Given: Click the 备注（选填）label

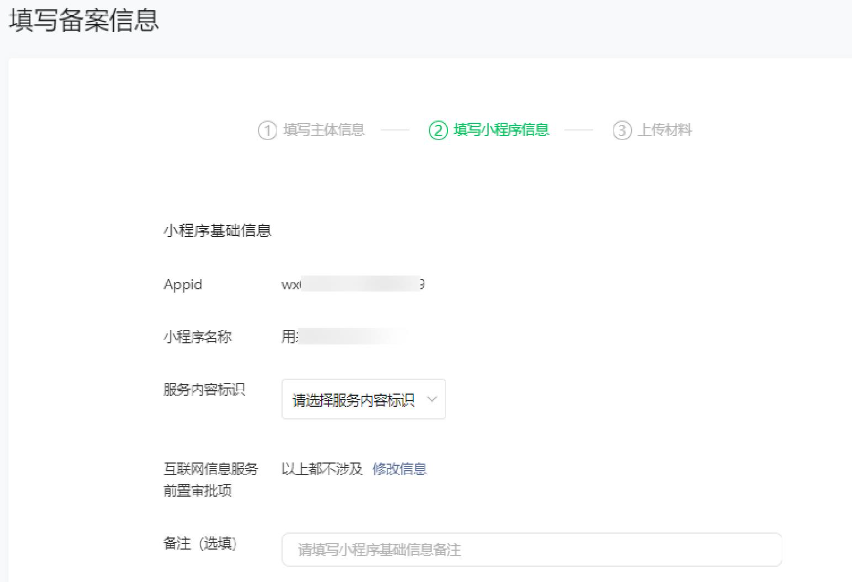Looking at the screenshot, I should (200, 543).
